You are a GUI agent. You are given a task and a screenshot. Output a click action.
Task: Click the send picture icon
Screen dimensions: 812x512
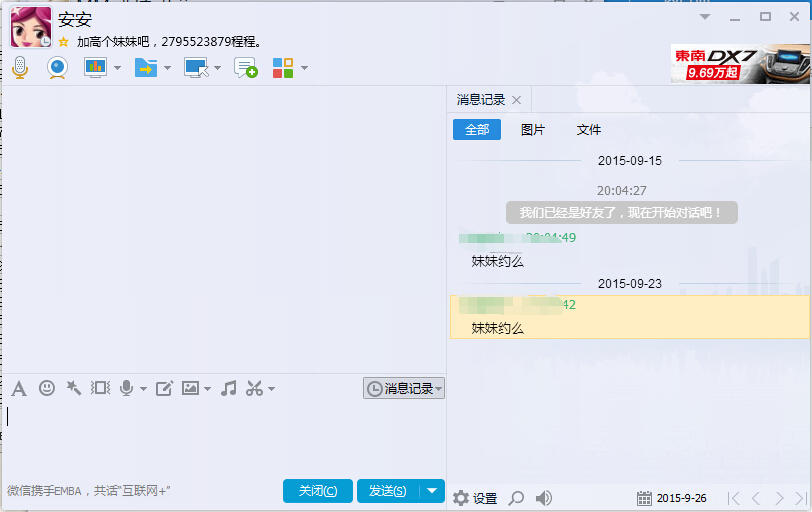[x=191, y=388]
